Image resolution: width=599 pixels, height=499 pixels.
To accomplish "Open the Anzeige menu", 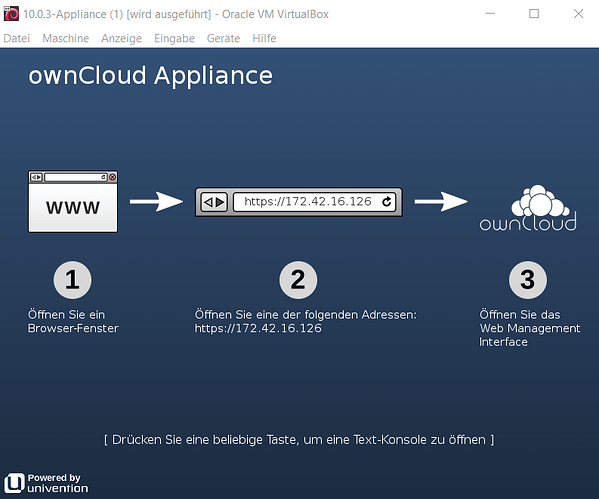I will click(121, 38).
